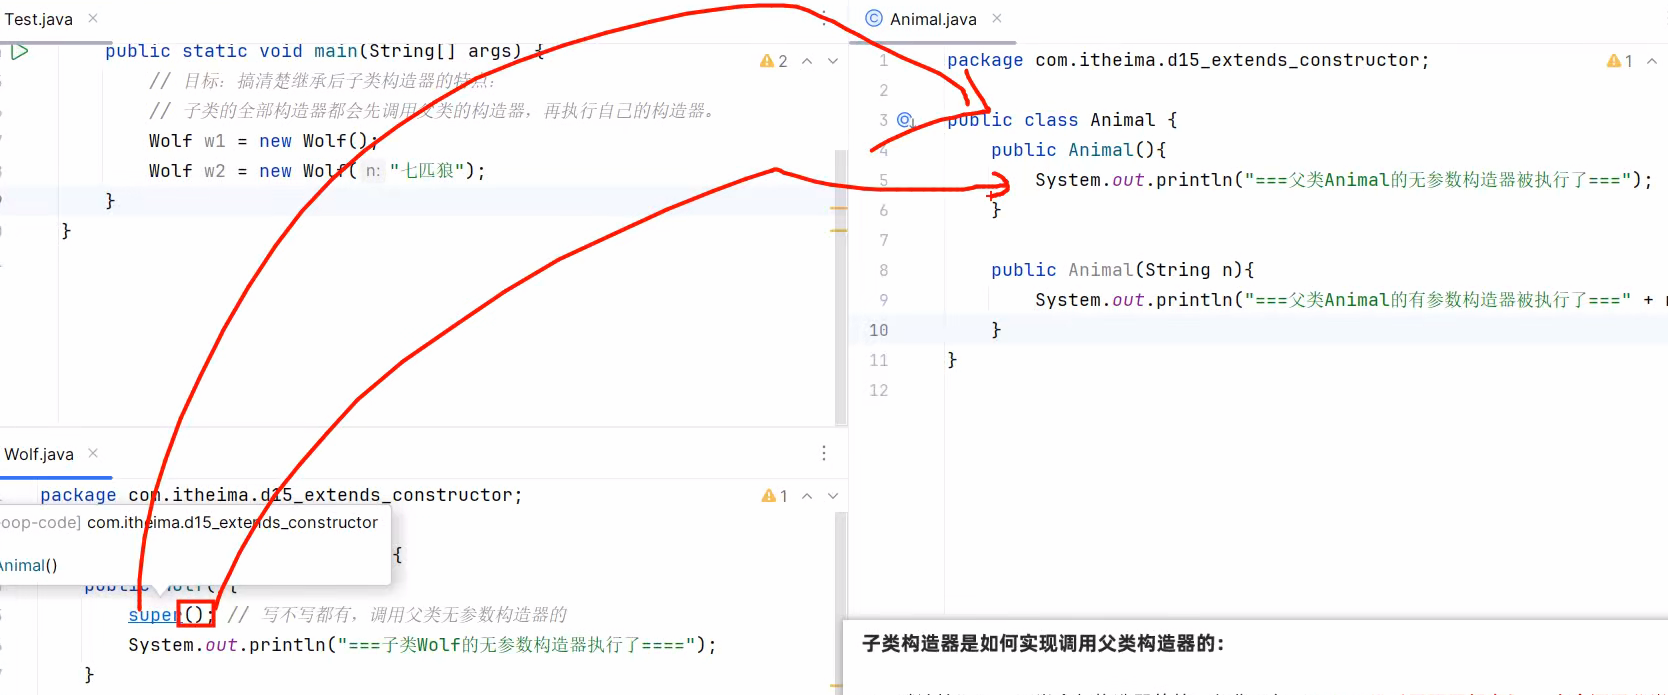Image resolution: width=1668 pixels, height=695 pixels.
Task: Click 'public Animal(String n)' constructor declaration
Action: pyautogui.click(x=1122, y=270)
